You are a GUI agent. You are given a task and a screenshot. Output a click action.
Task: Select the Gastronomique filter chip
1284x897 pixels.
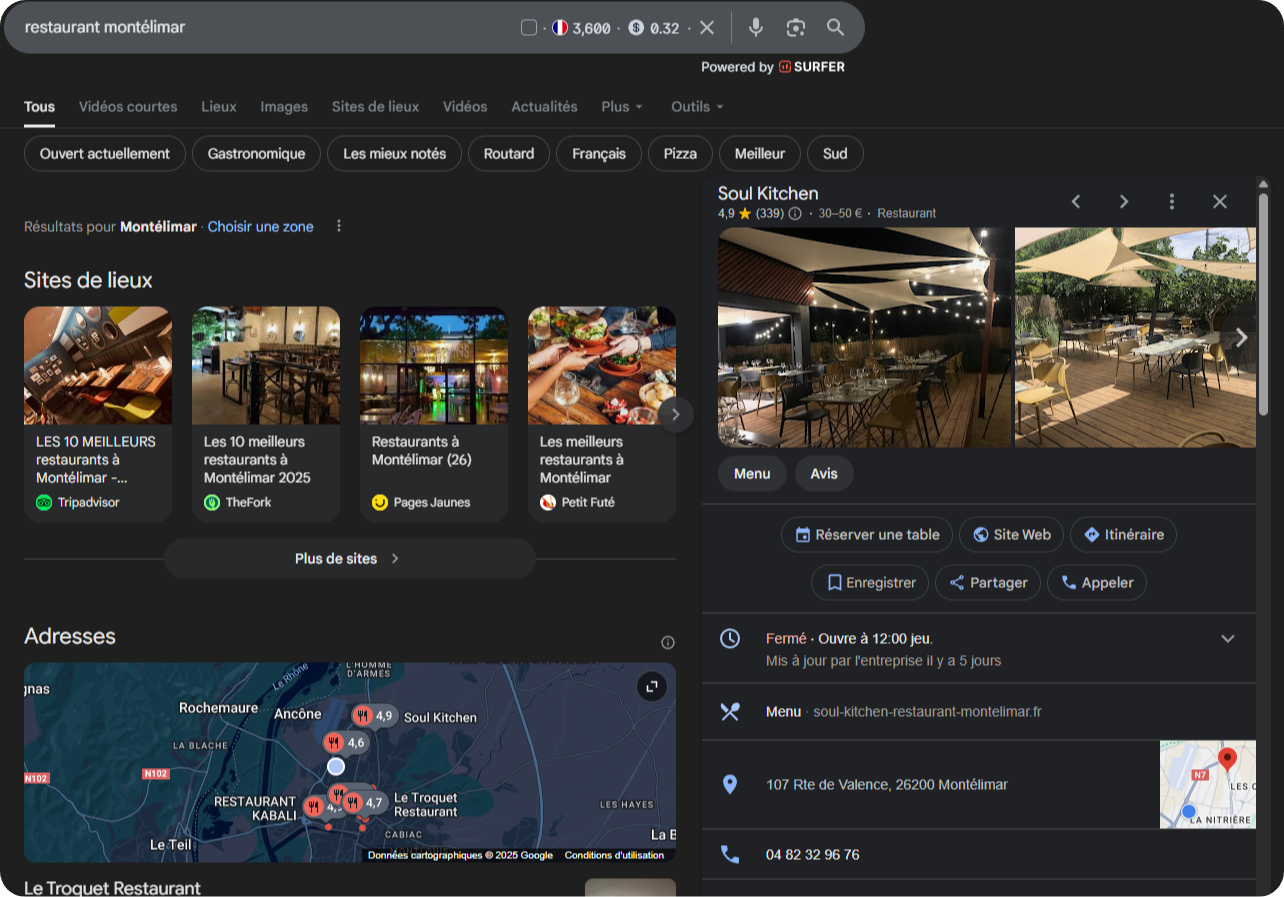pyautogui.click(x=256, y=154)
